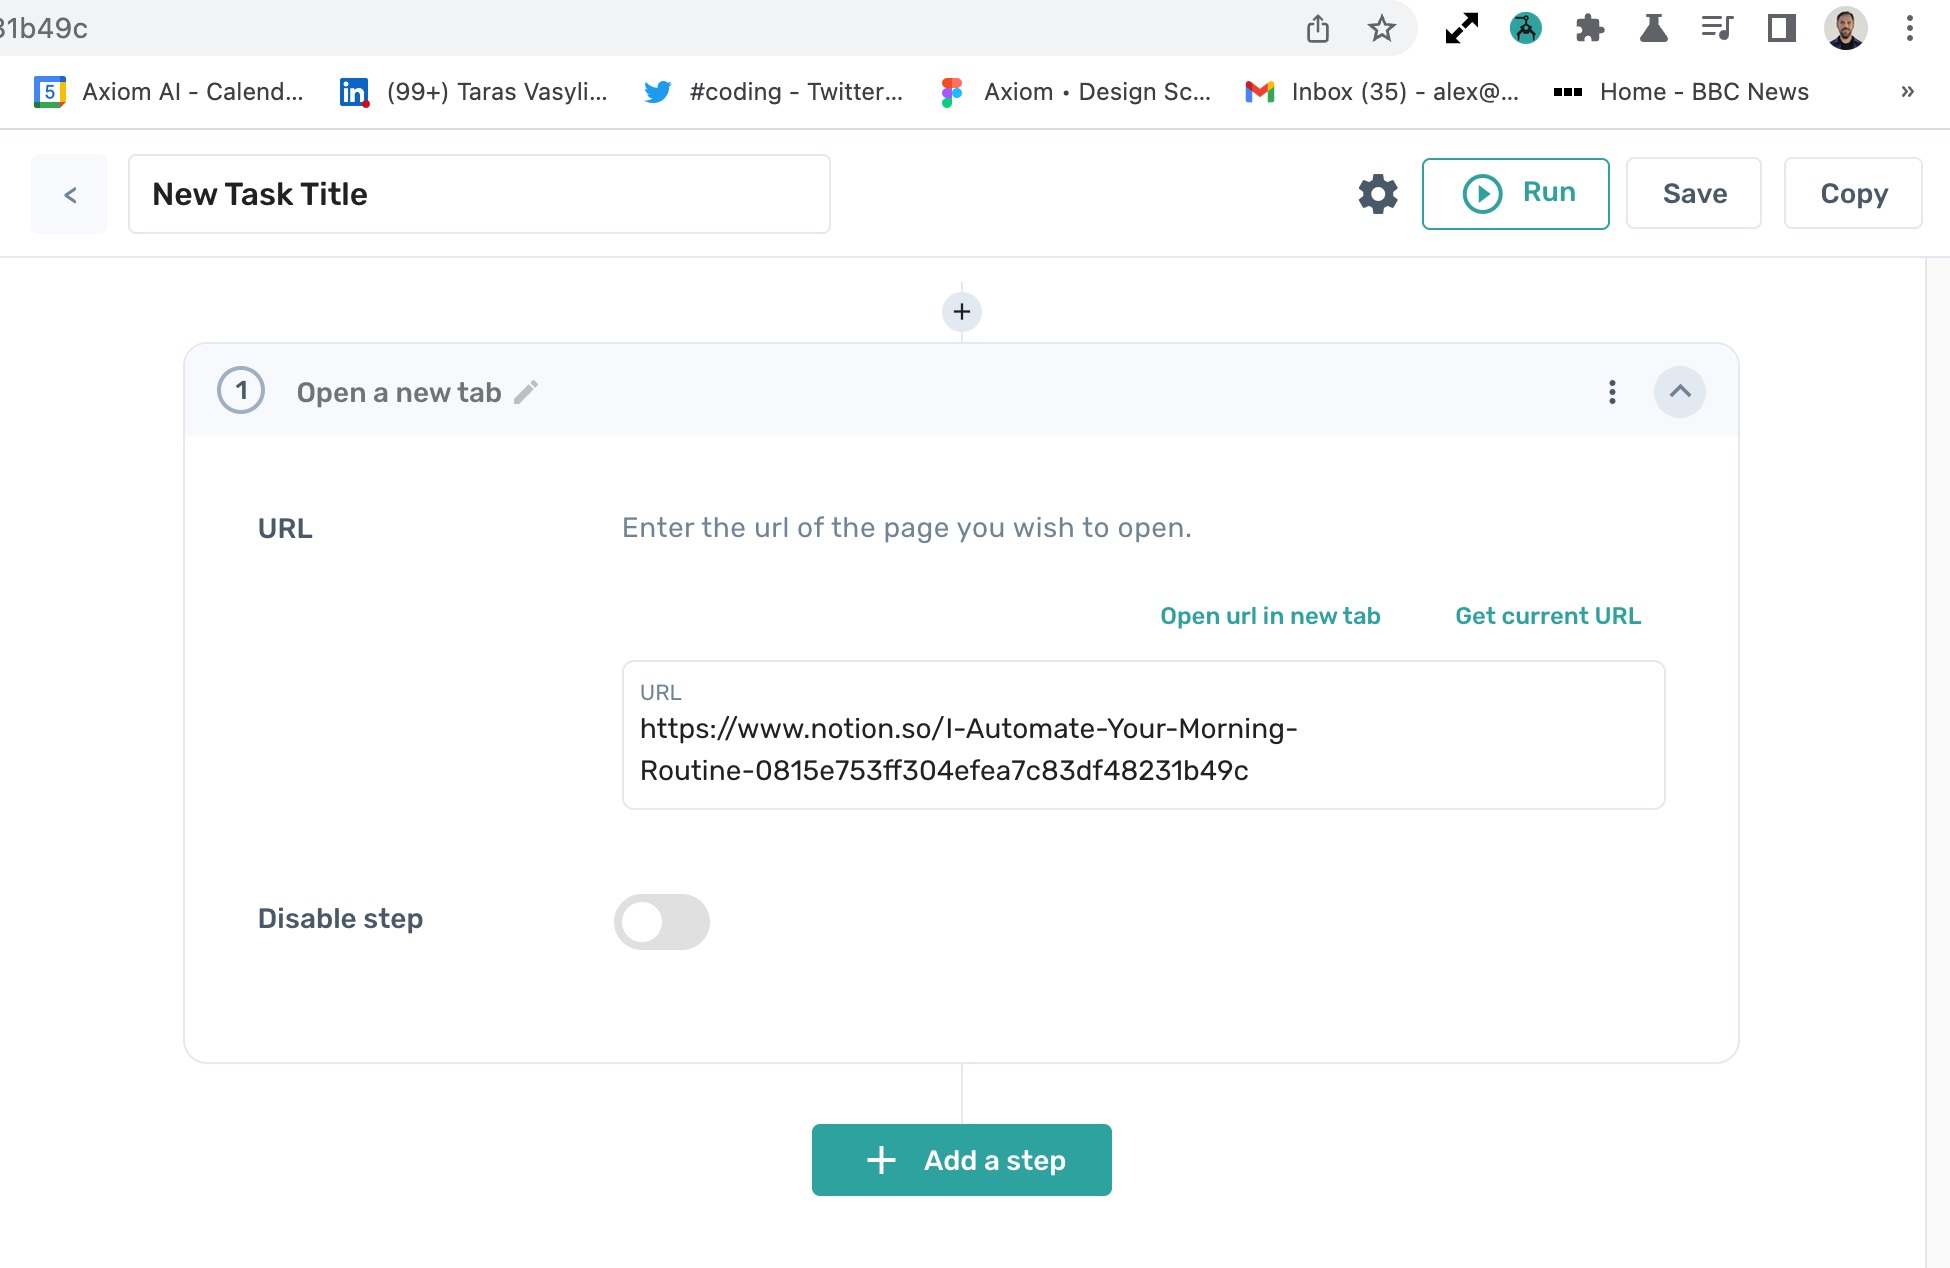The image size is (1950, 1268).
Task: Go back using the left arrow button
Action: tap(69, 194)
